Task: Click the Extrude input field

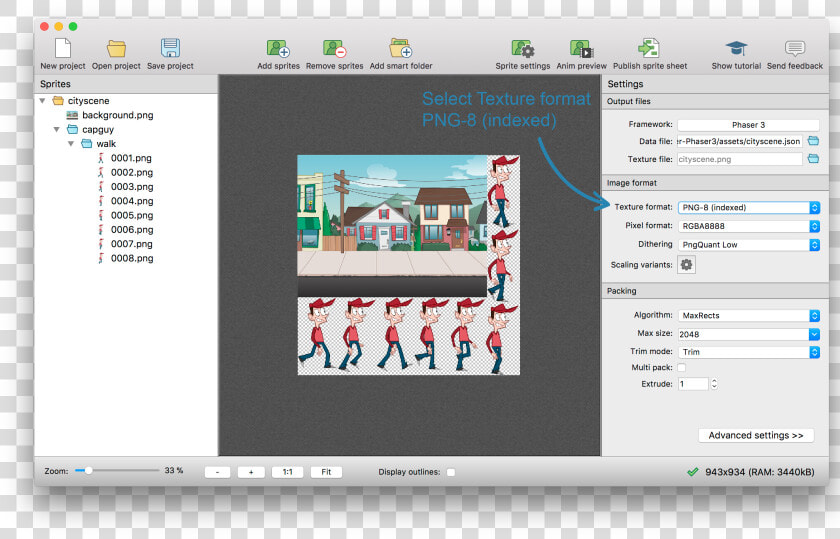Action: 693,384
